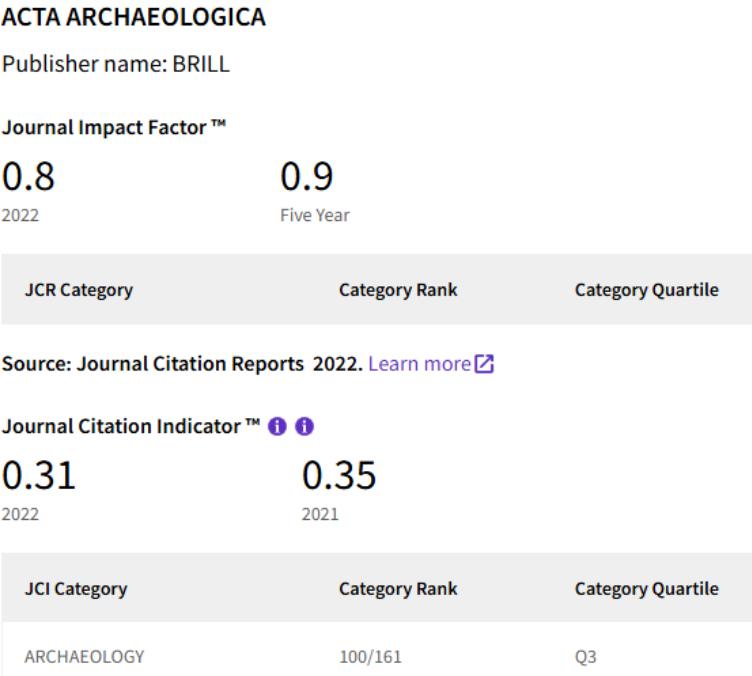The width and height of the screenshot is (752, 676).
Task: Click Category Rank header in JCI table
Action: click(398, 589)
